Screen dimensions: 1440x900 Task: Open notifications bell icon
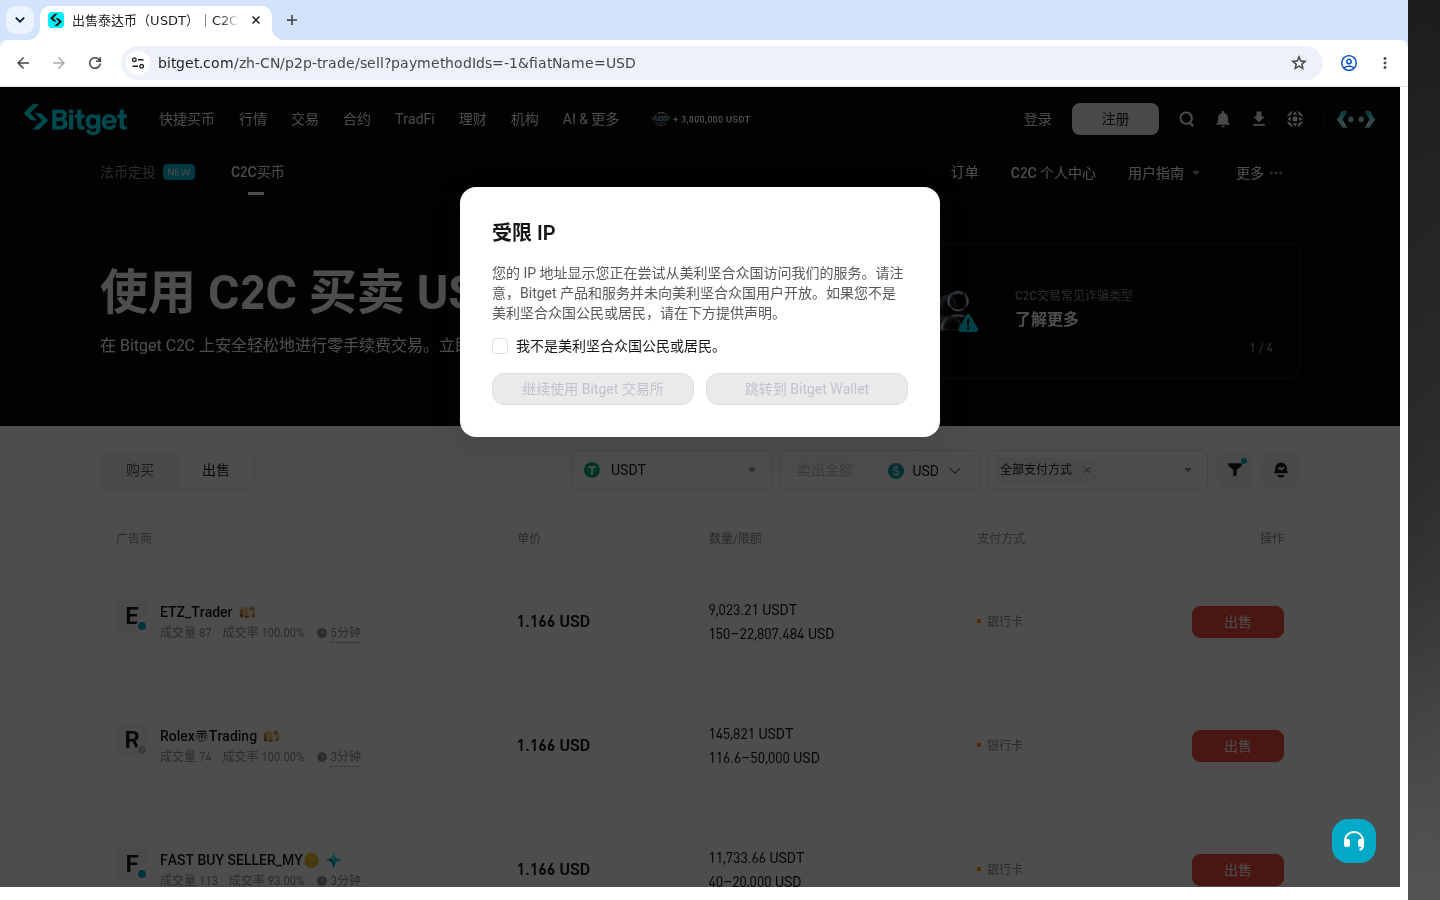point(1223,119)
